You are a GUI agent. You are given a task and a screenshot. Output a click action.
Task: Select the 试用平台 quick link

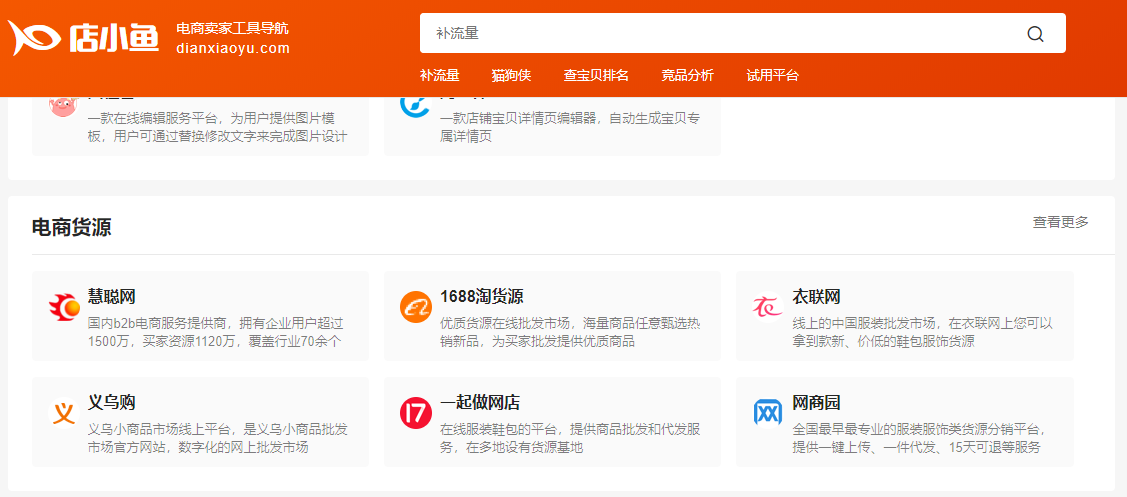(773, 76)
